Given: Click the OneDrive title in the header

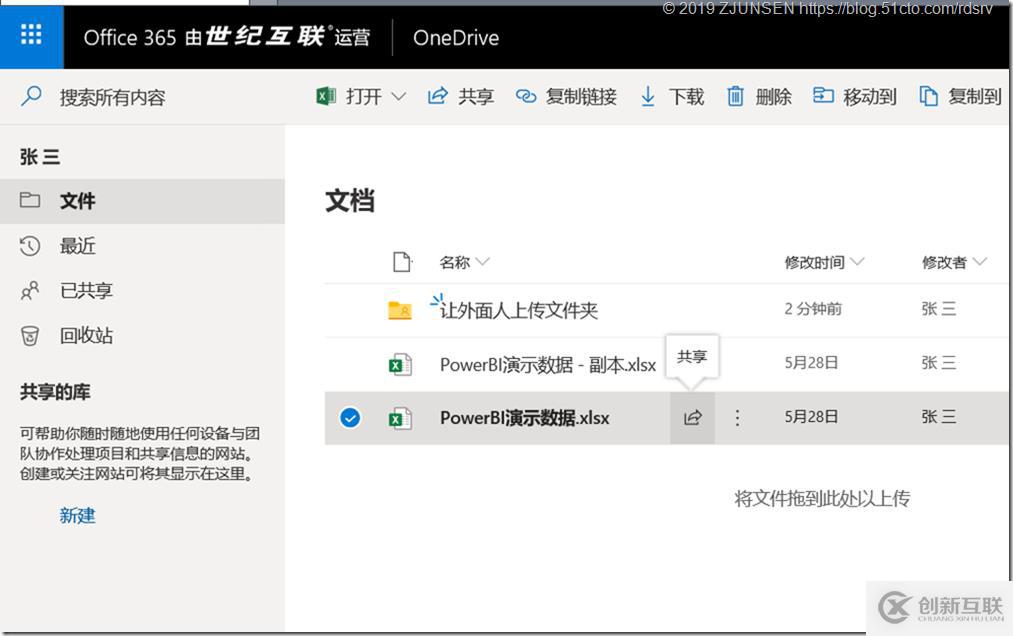Looking at the screenshot, I should coord(456,37).
